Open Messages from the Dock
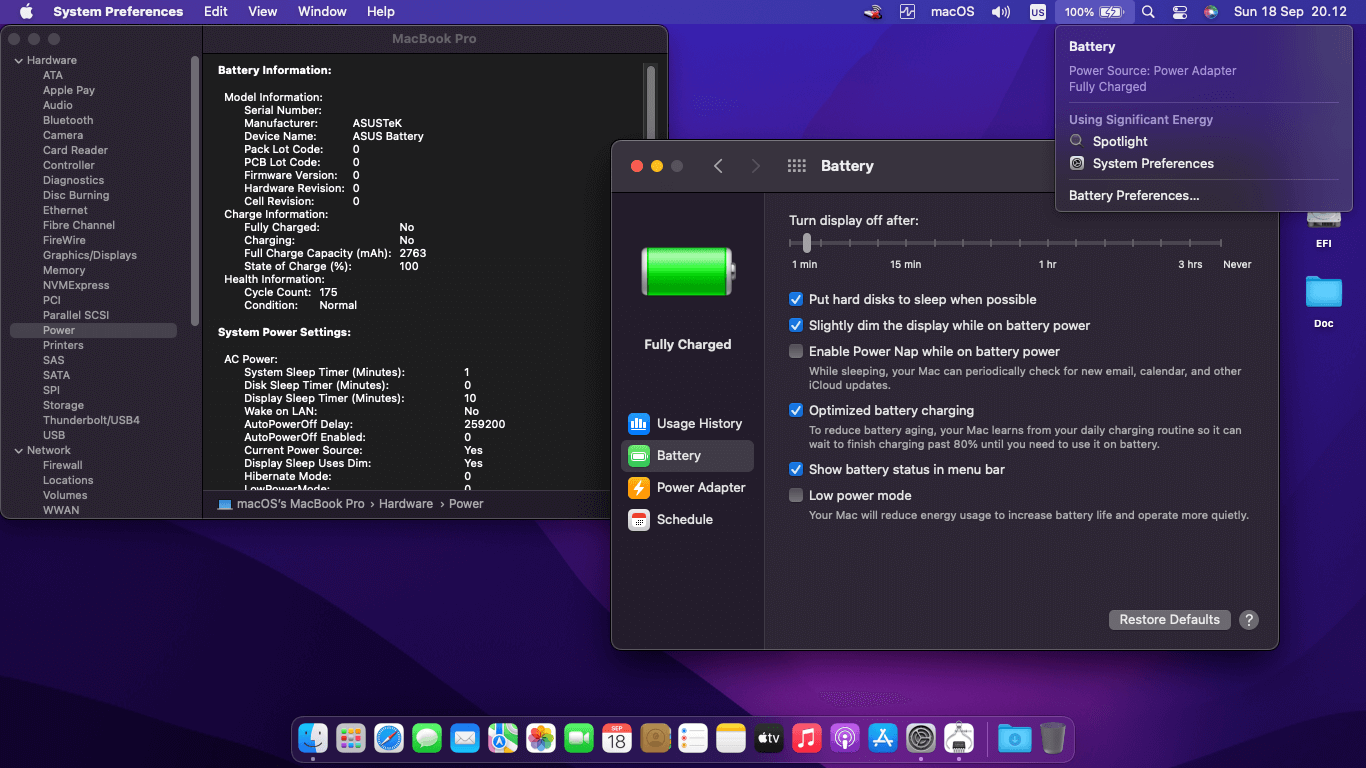1366x768 pixels. click(x=427, y=739)
